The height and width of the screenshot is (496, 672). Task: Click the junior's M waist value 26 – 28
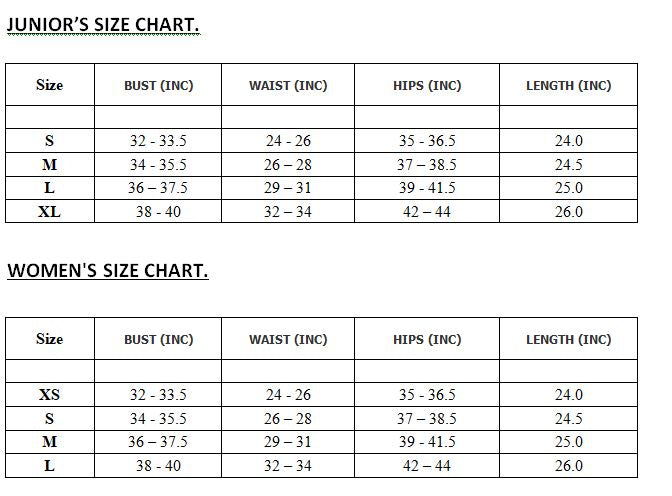click(x=288, y=165)
